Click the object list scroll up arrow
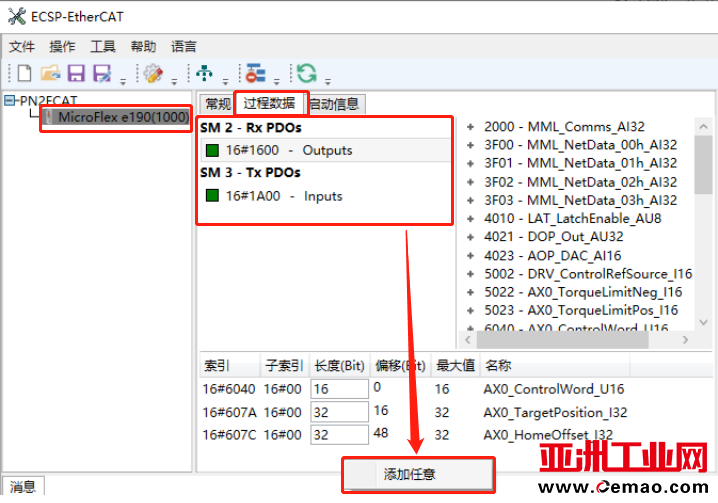 [703, 126]
